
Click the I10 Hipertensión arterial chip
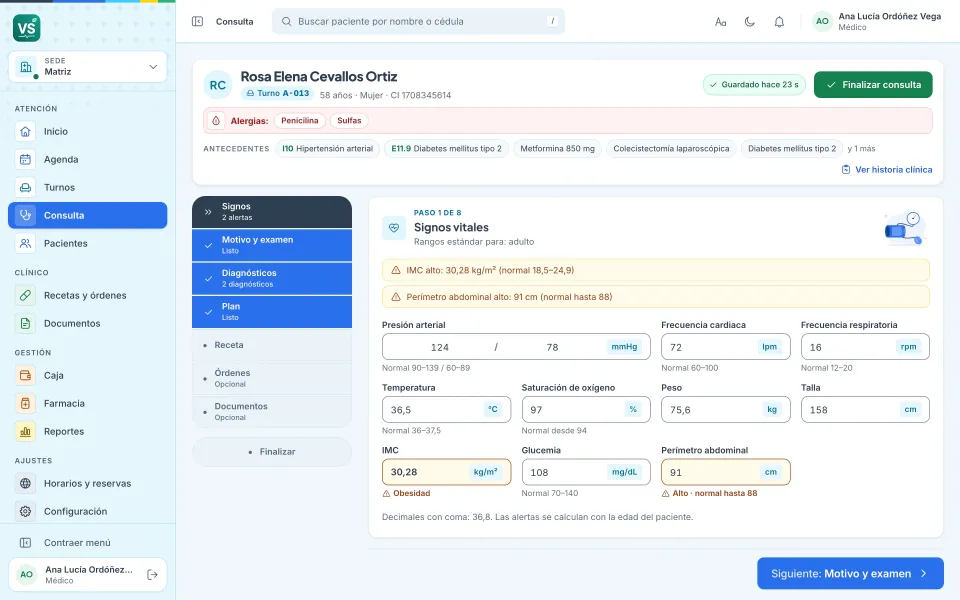coord(328,149)
